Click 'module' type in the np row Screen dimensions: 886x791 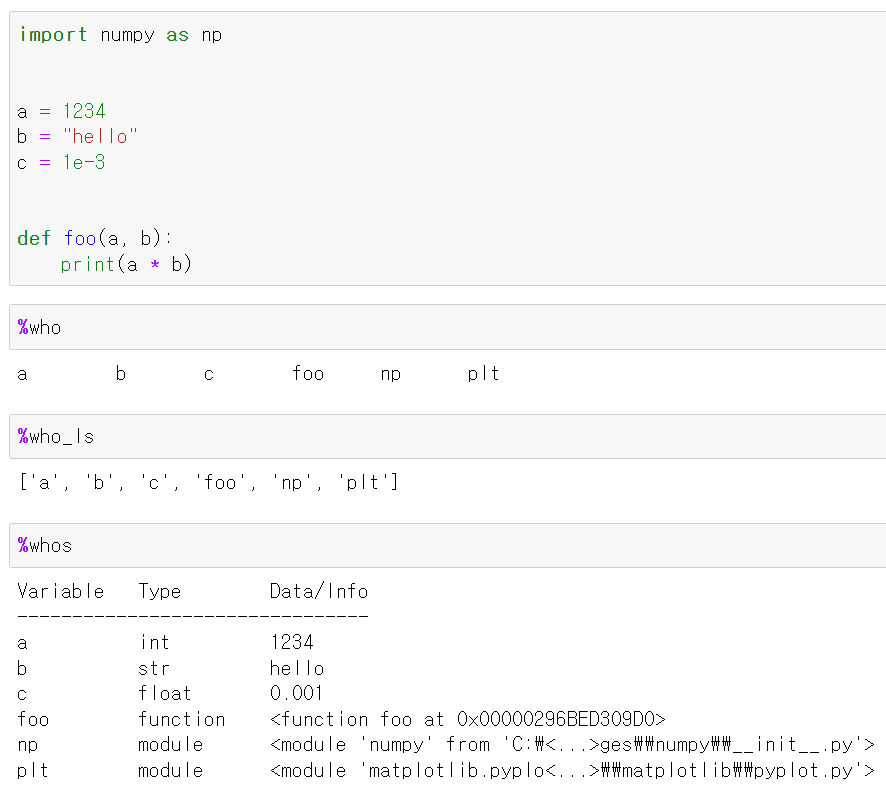pos(171,745)
